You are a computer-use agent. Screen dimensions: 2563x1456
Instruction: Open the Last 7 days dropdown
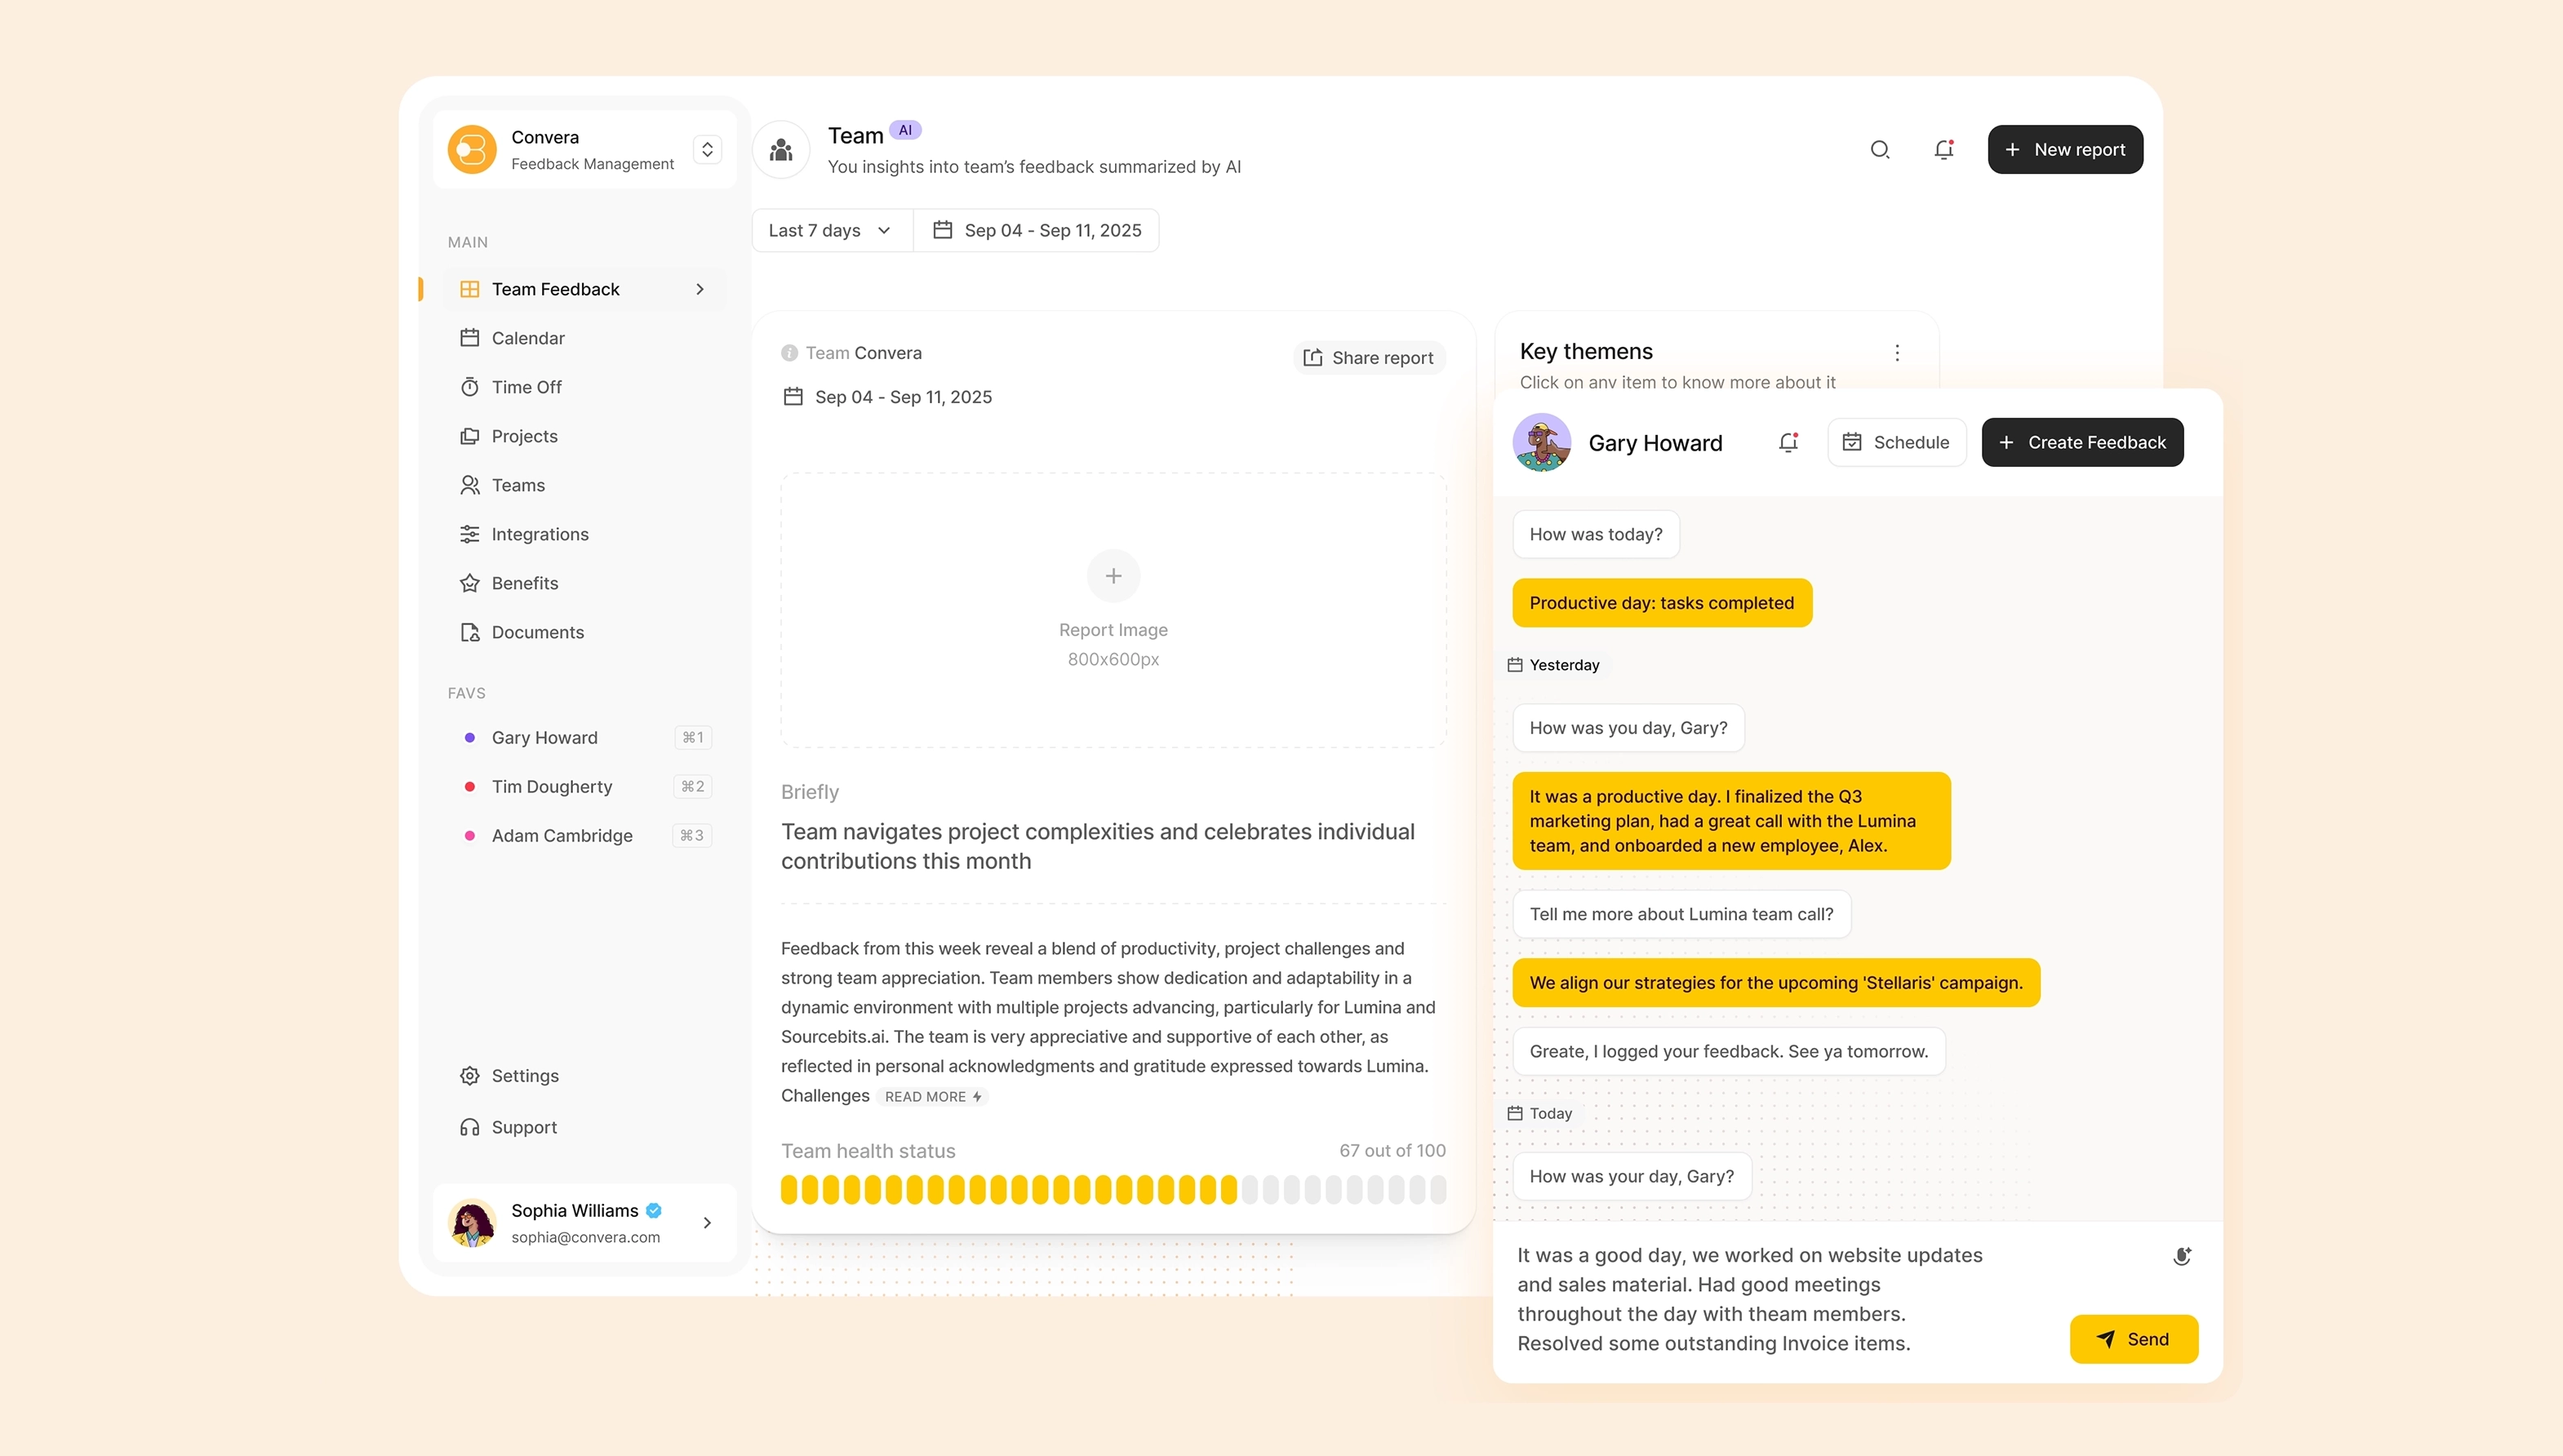click(x=830, y=231)
